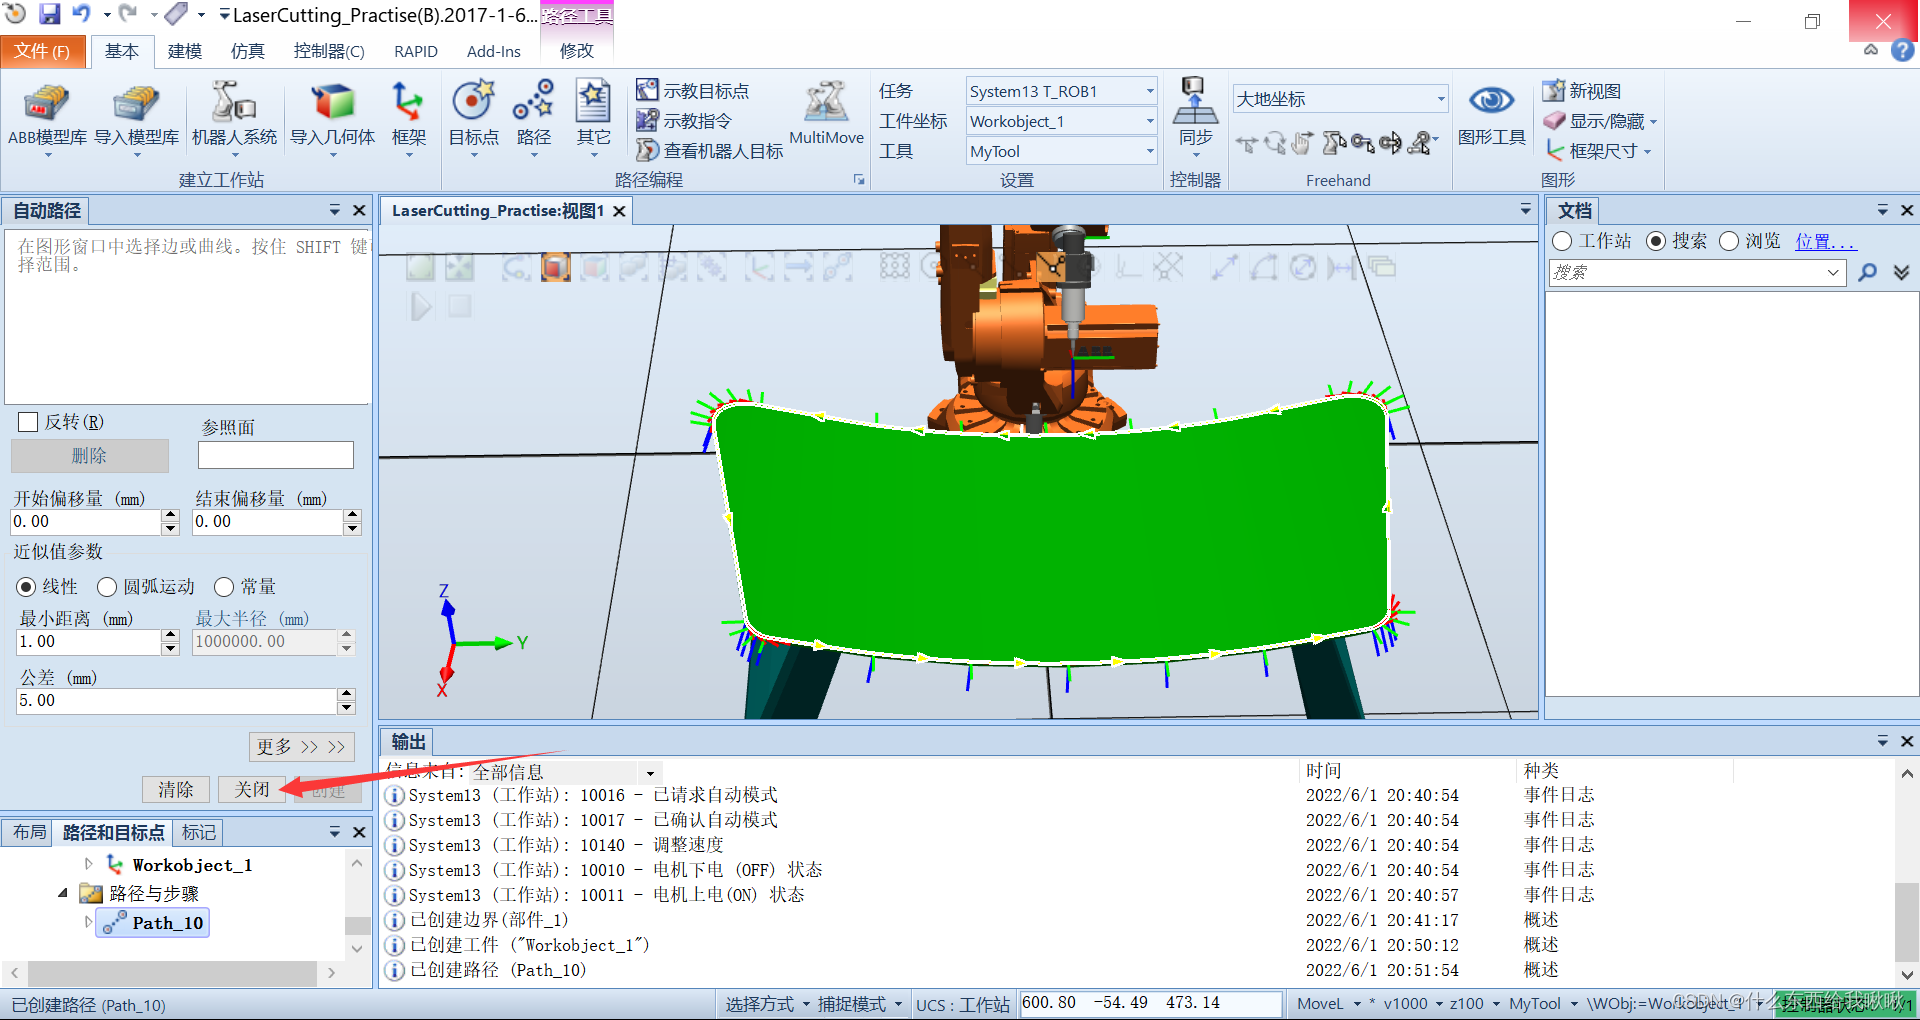Expand the Workobject_1 tree node

(88, 864)
